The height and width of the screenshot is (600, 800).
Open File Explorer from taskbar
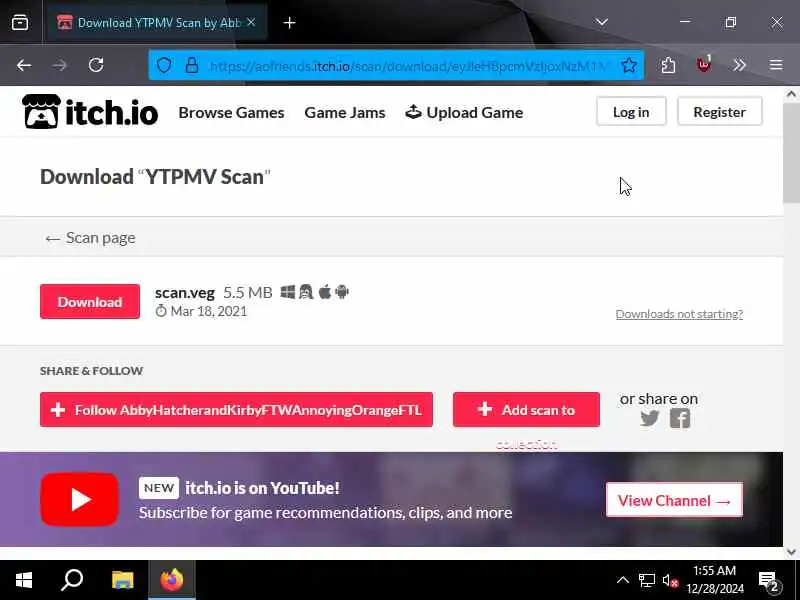coord(122,580)
